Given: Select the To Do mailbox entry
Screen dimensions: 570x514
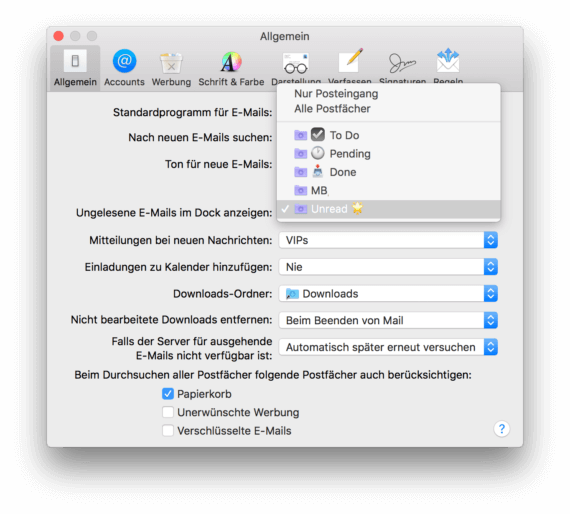Looking at the screenshot, I should (x=389, y=135).
